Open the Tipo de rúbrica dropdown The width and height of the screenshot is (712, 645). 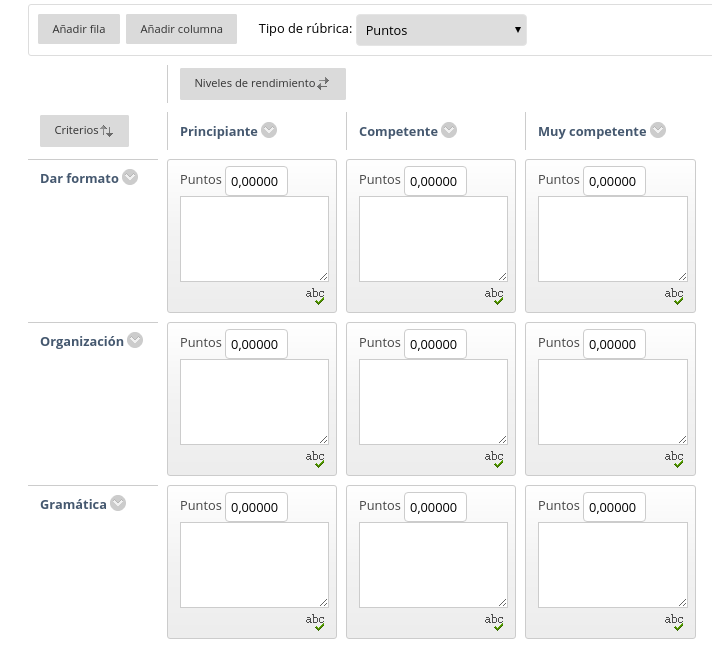(441, 30)
